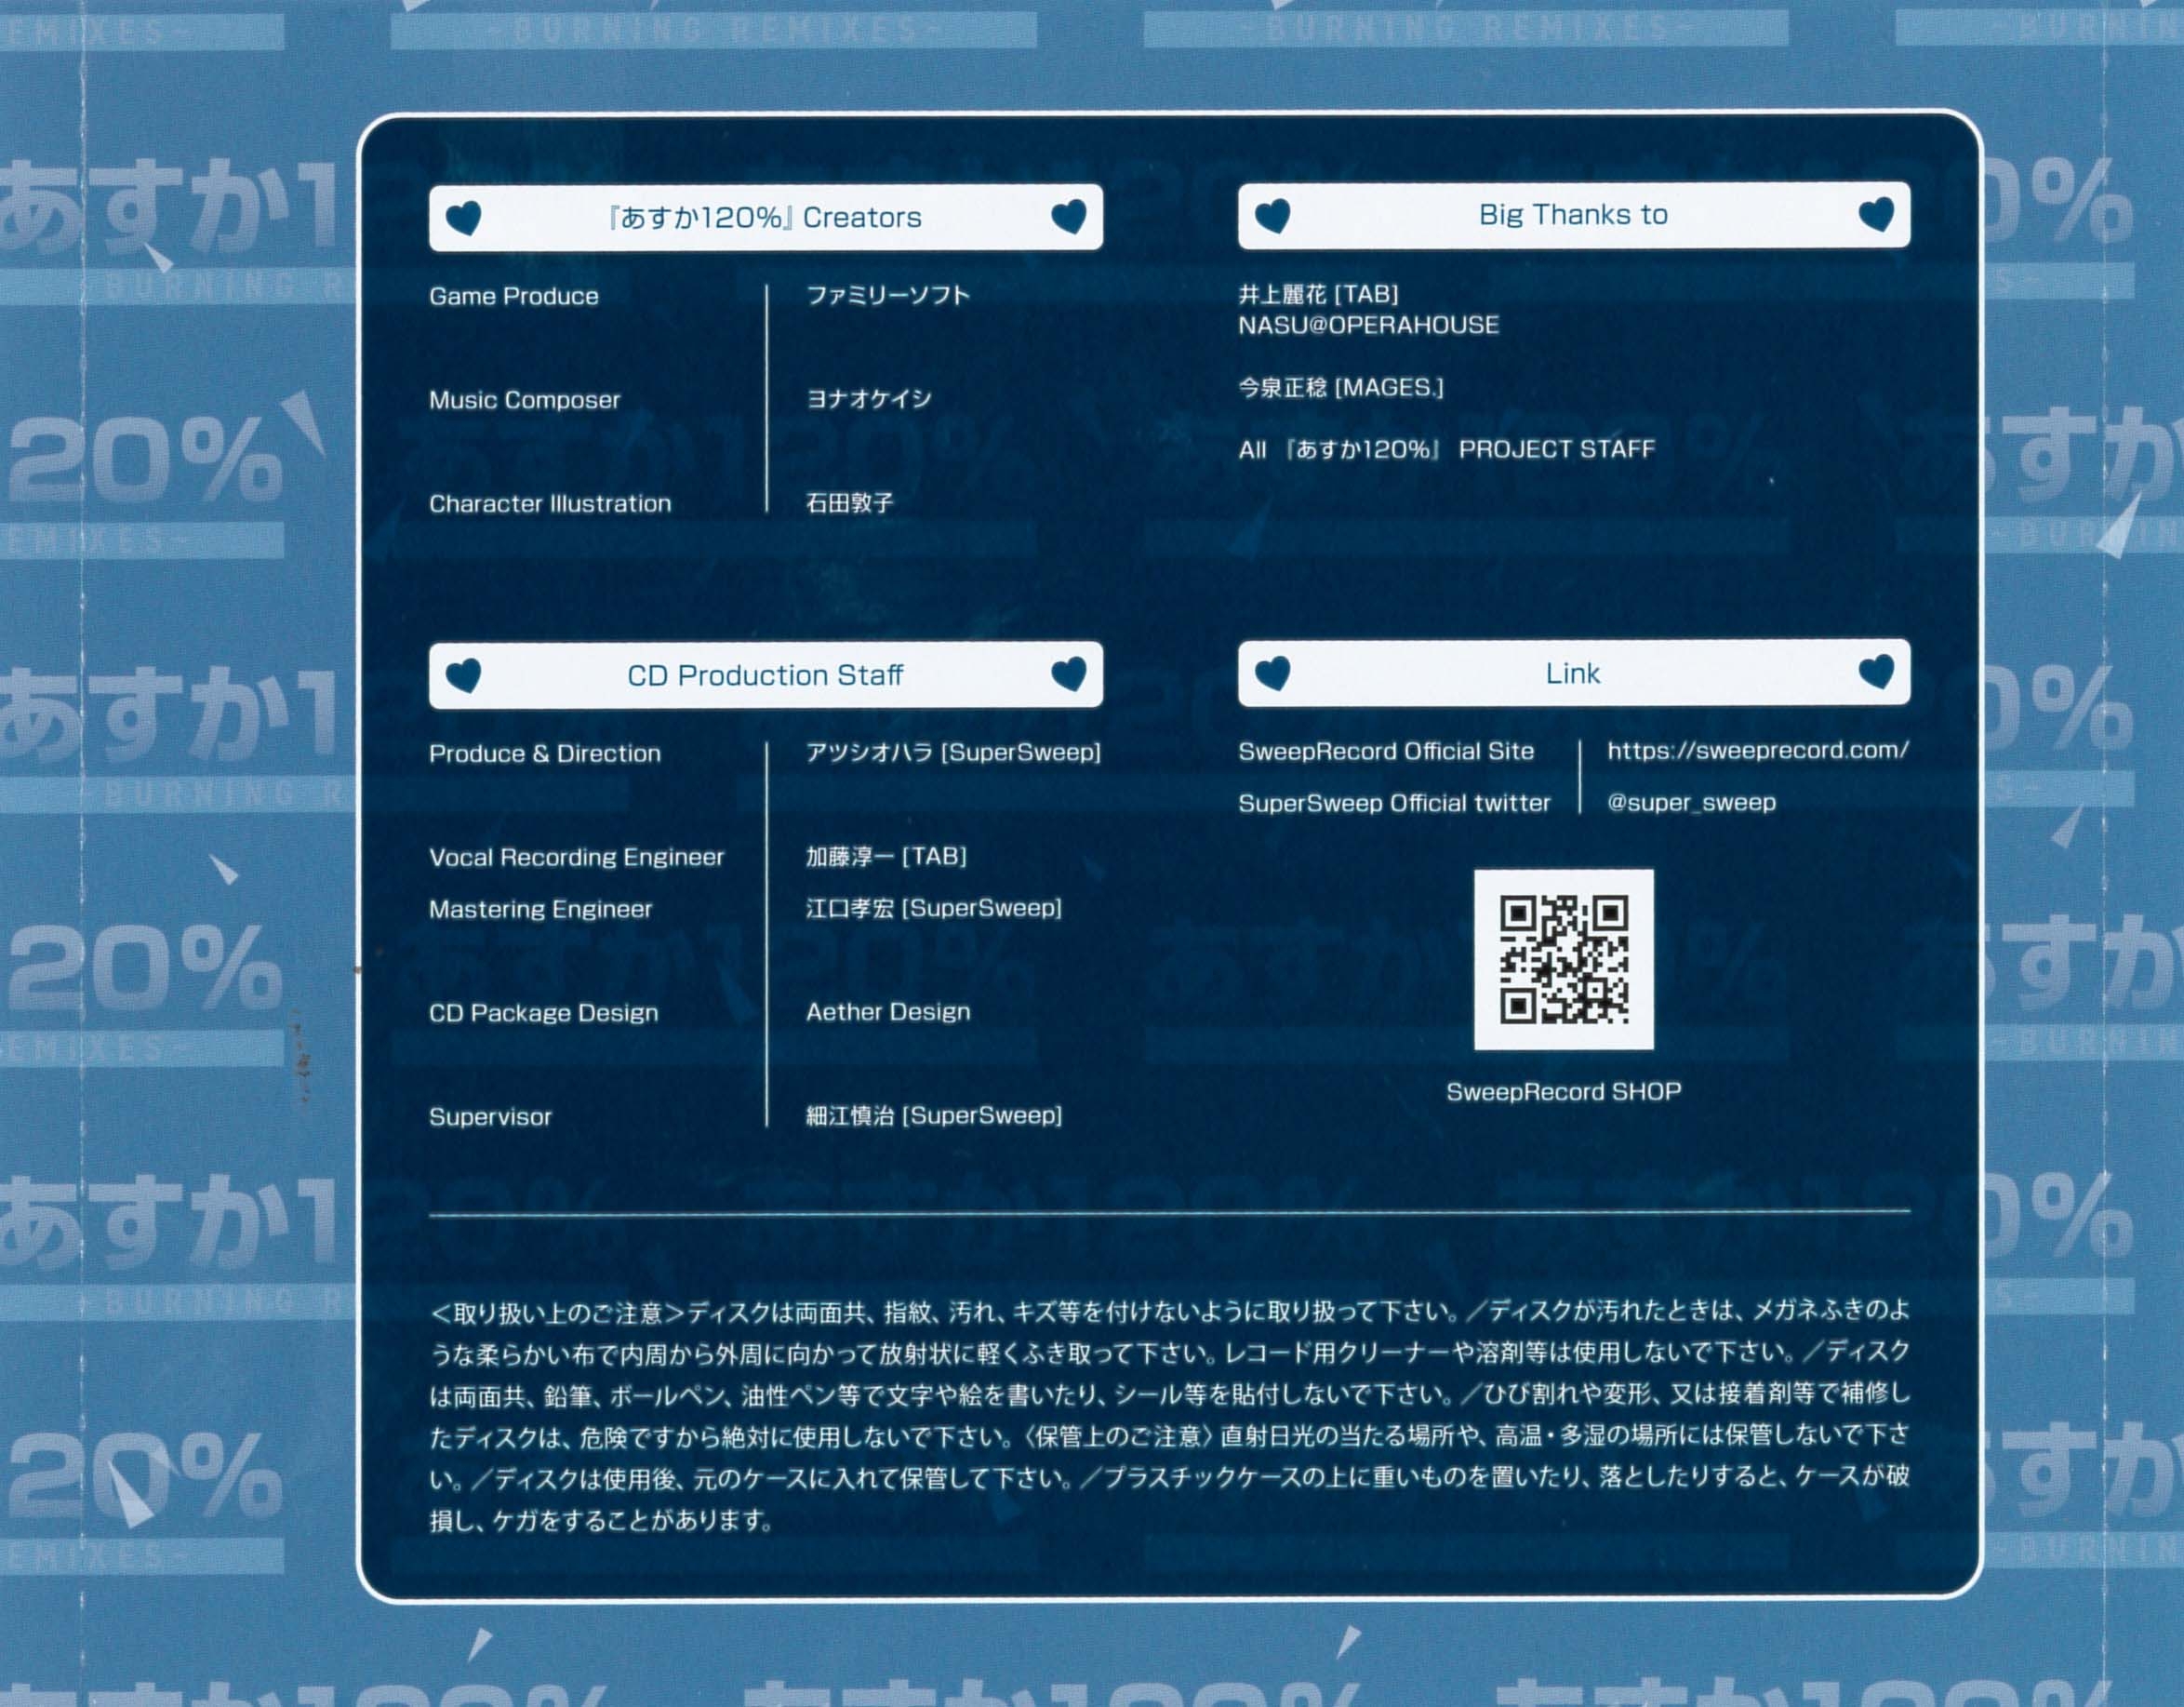
Task: Click the 細江慎治 [SuperSweep] credit
Action: (x=934, y=1116)
